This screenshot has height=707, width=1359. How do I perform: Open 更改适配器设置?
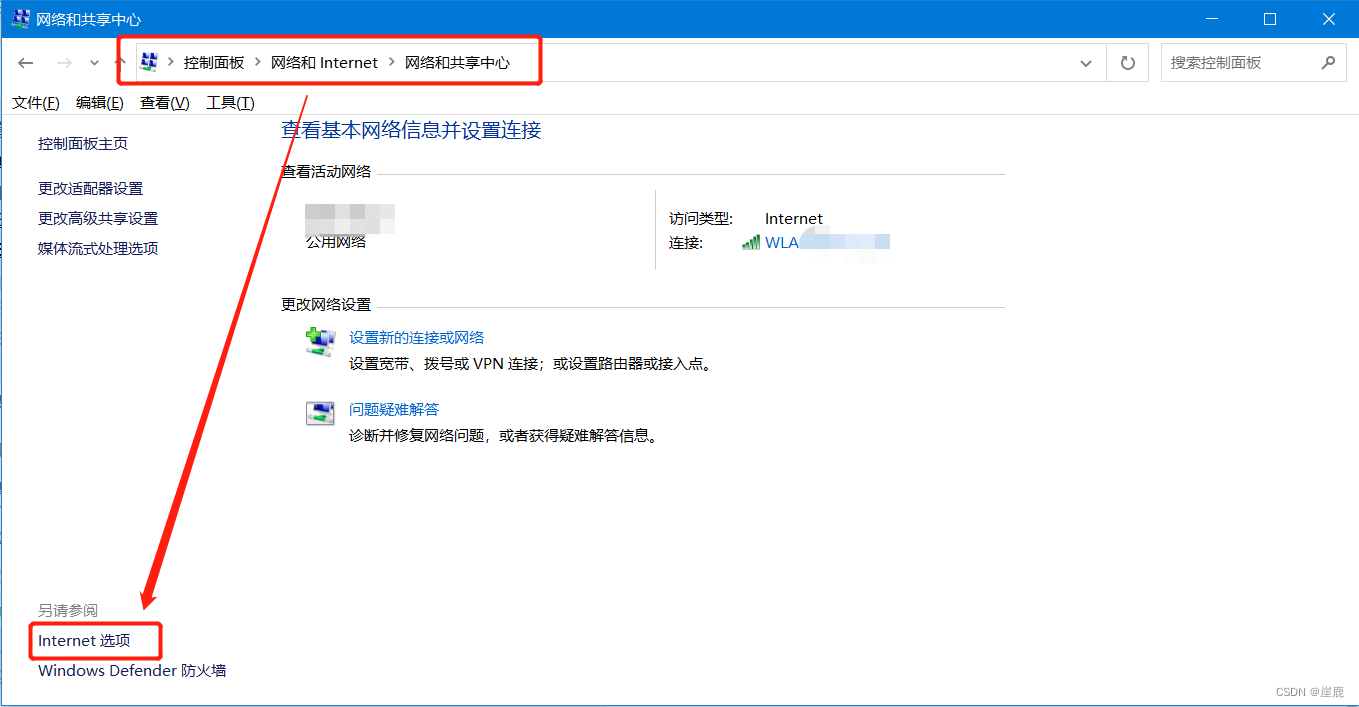[90, 188]
